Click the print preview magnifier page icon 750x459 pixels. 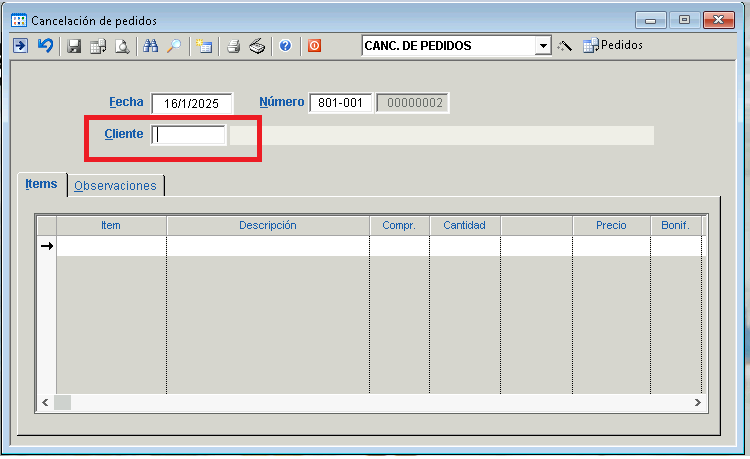pyautogui.click(x=122, y=46)
